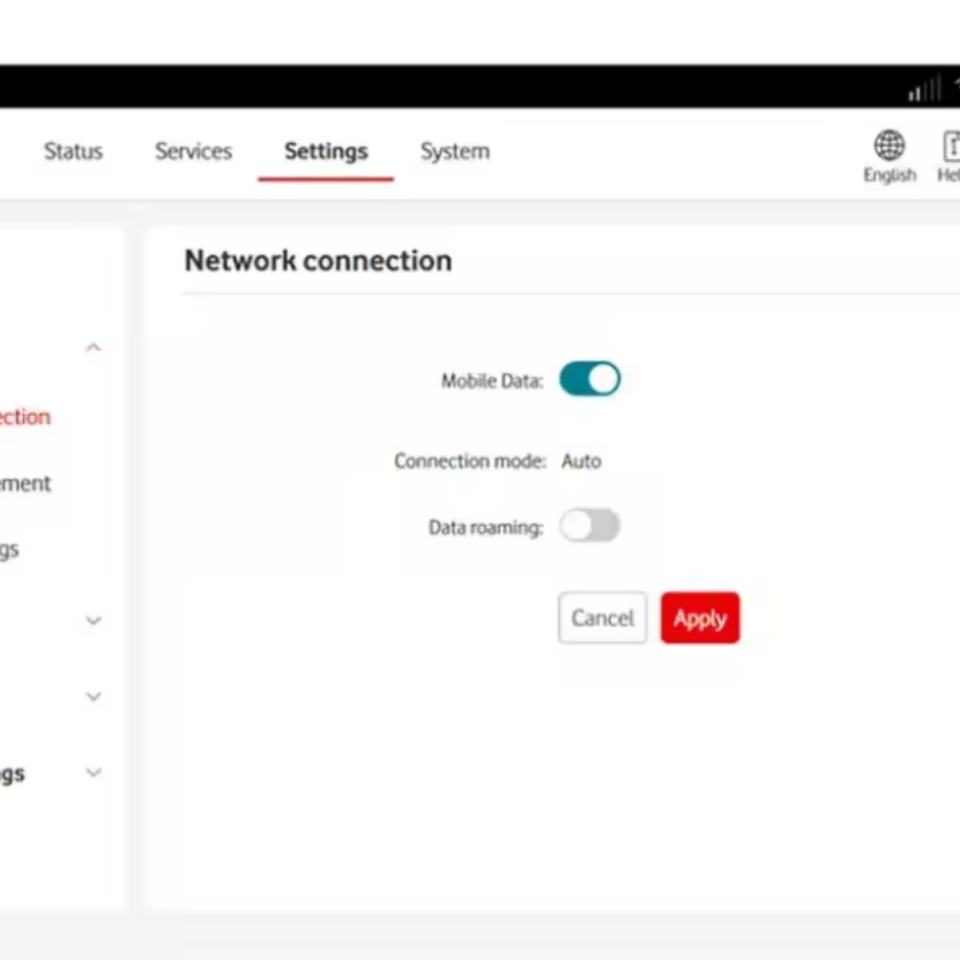960x960 pixels.
Task: Turn off the Mobile Data toggle
Action: 590,379
